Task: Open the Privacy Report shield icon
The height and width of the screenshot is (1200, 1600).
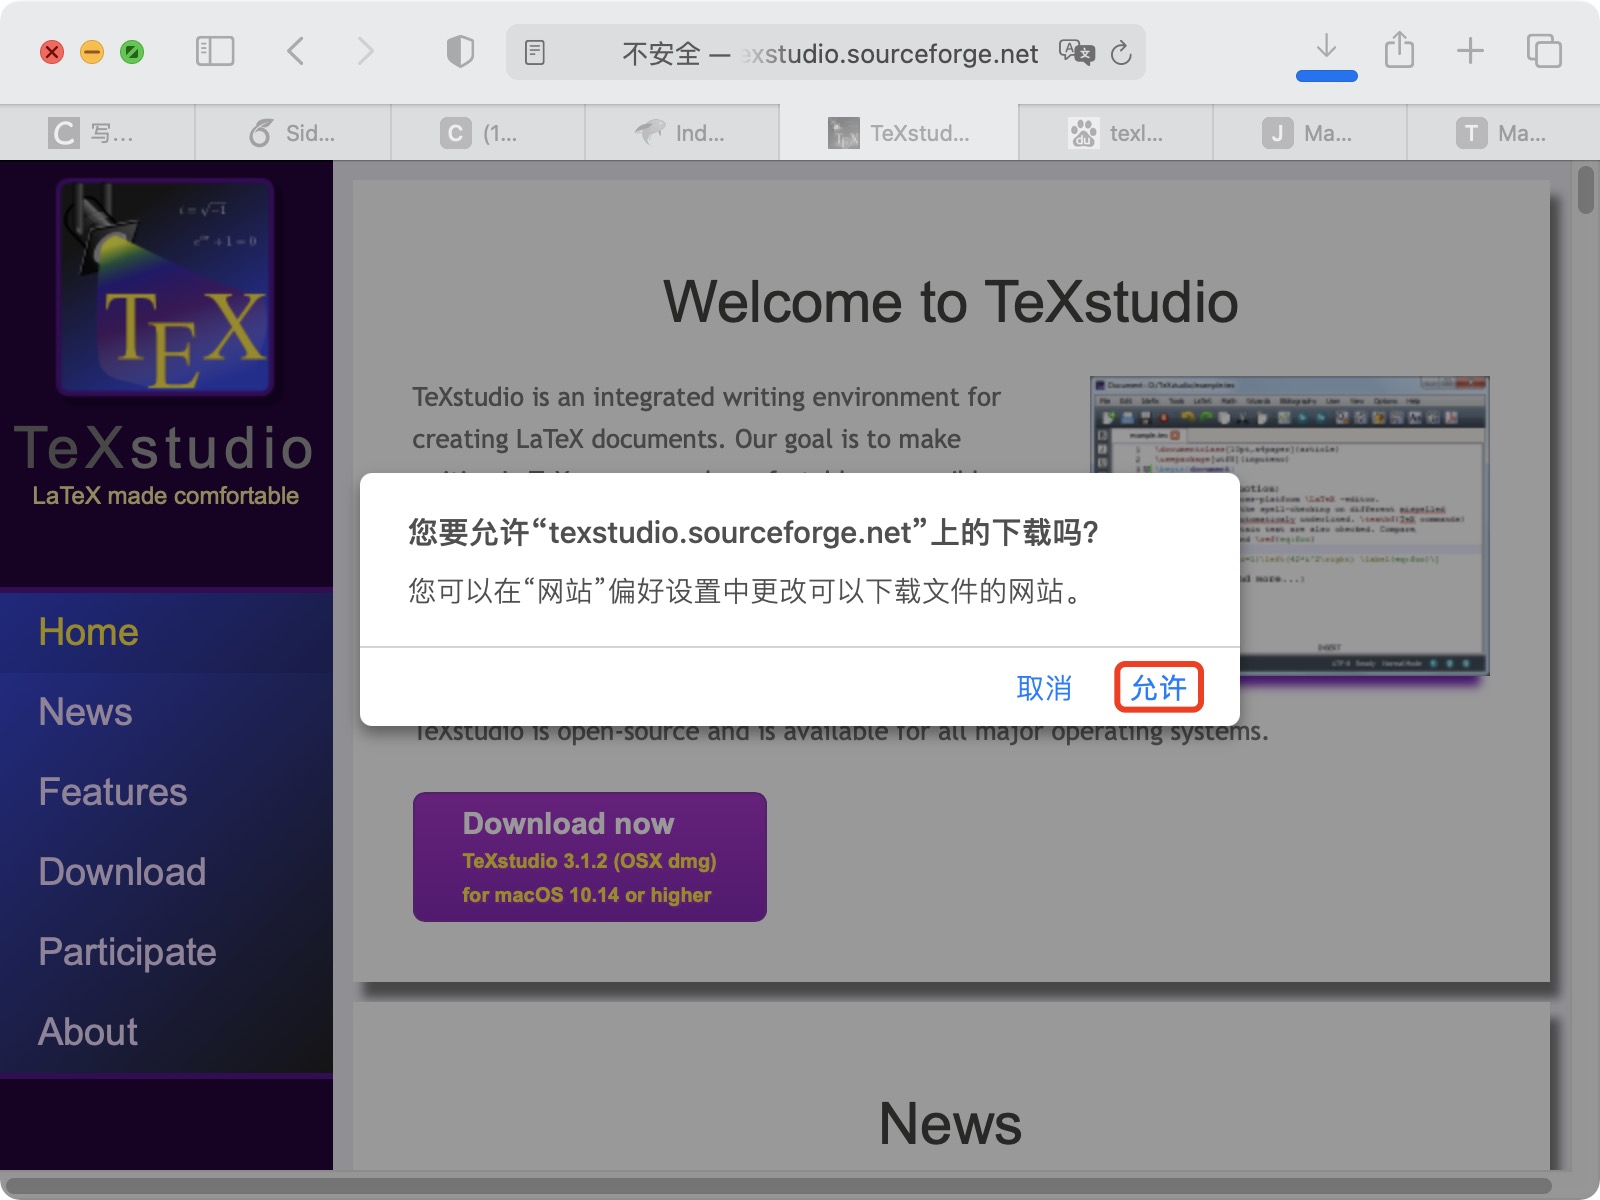Action: pos(459,51)
